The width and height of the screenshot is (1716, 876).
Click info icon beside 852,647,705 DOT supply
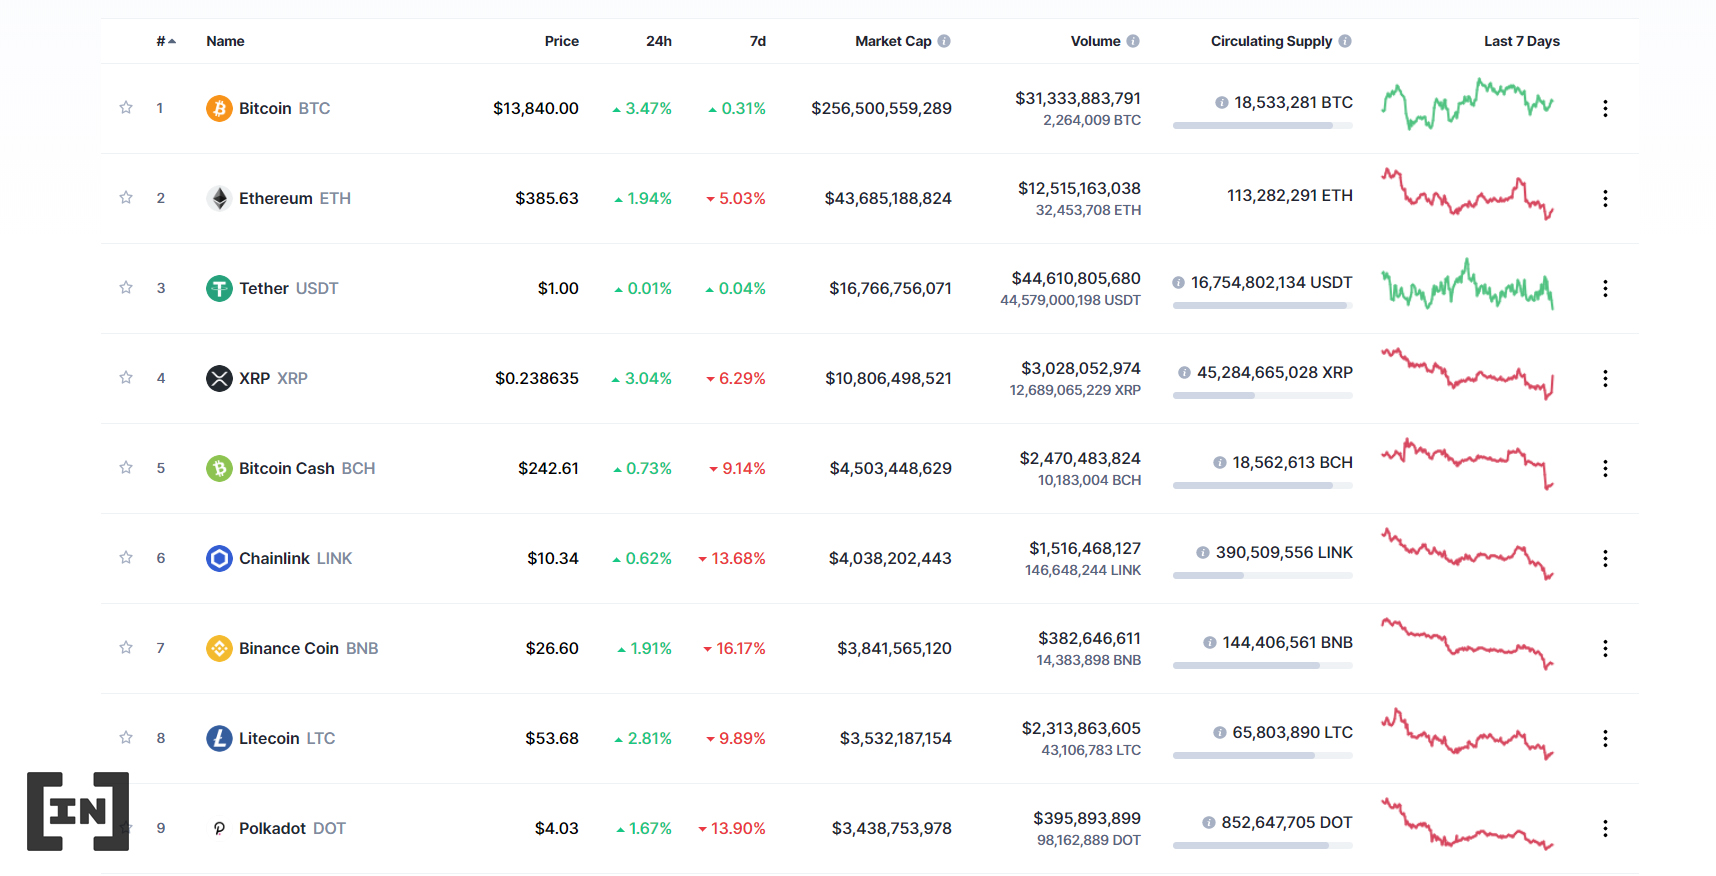[x=1209, y=823]
